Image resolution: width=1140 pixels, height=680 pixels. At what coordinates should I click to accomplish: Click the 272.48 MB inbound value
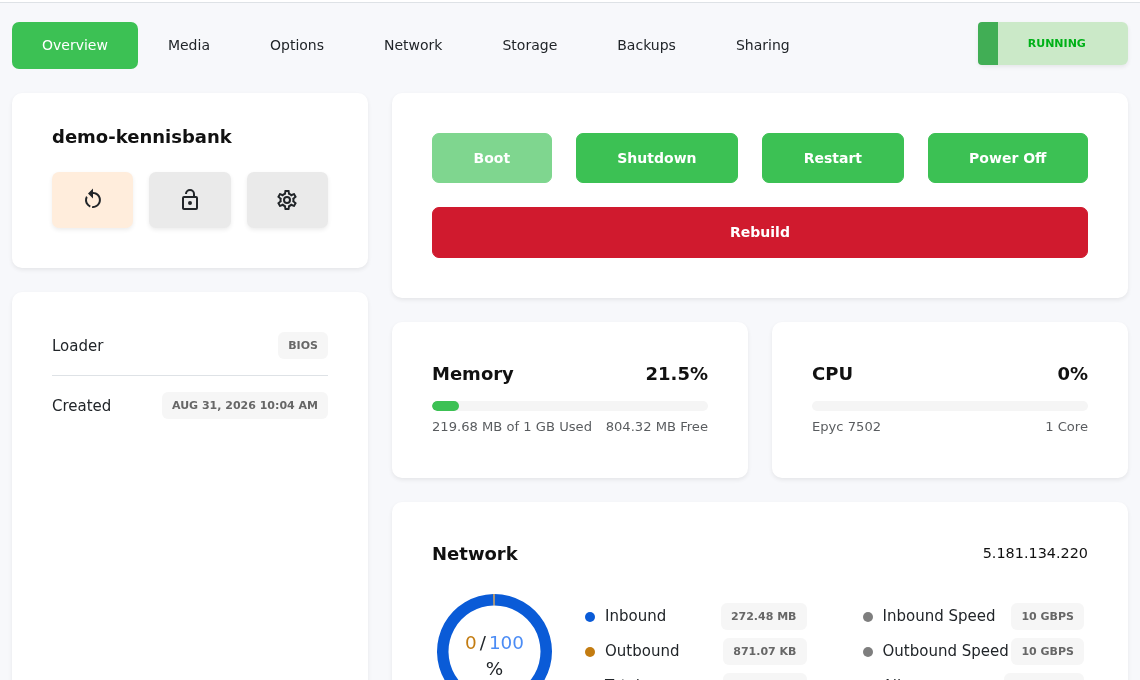pyautogui.click(x=763, y=616)
